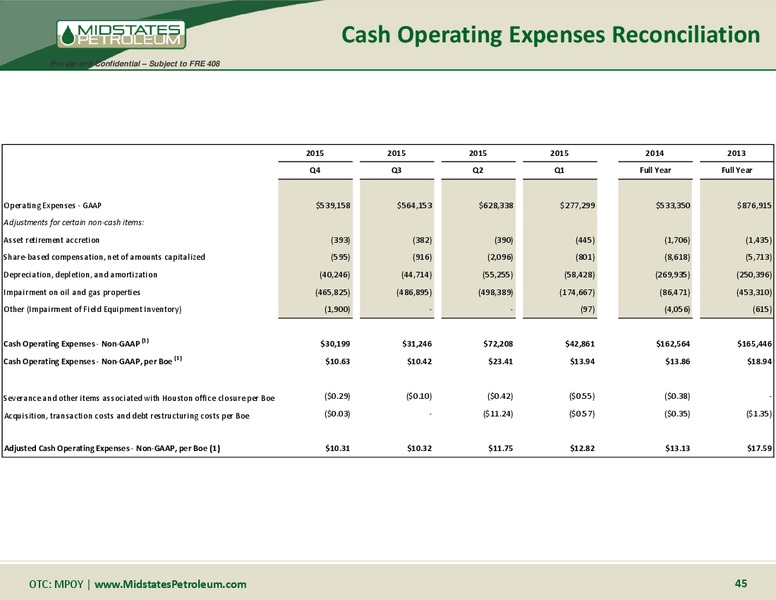Select the Asset retirement accretion row label

[x=51, y=240]
